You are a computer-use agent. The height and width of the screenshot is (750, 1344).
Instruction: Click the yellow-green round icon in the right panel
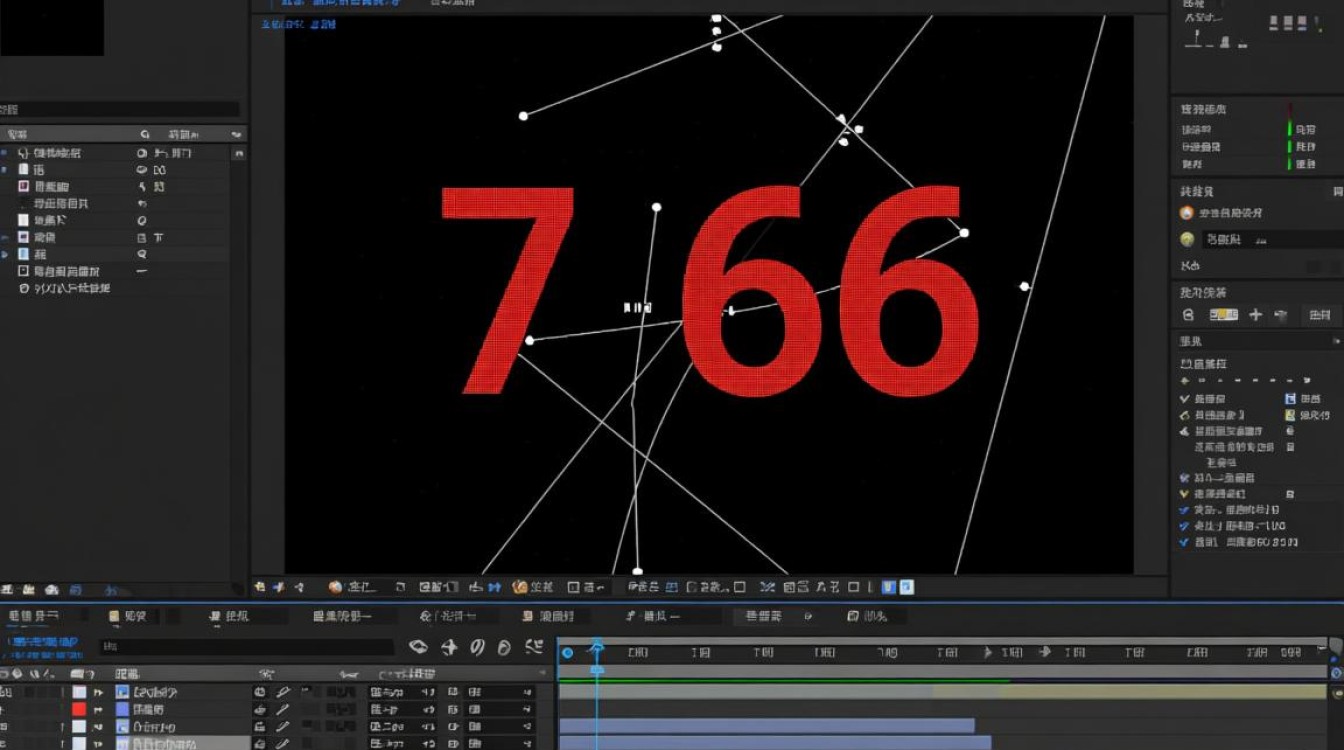pos(1187,239)
